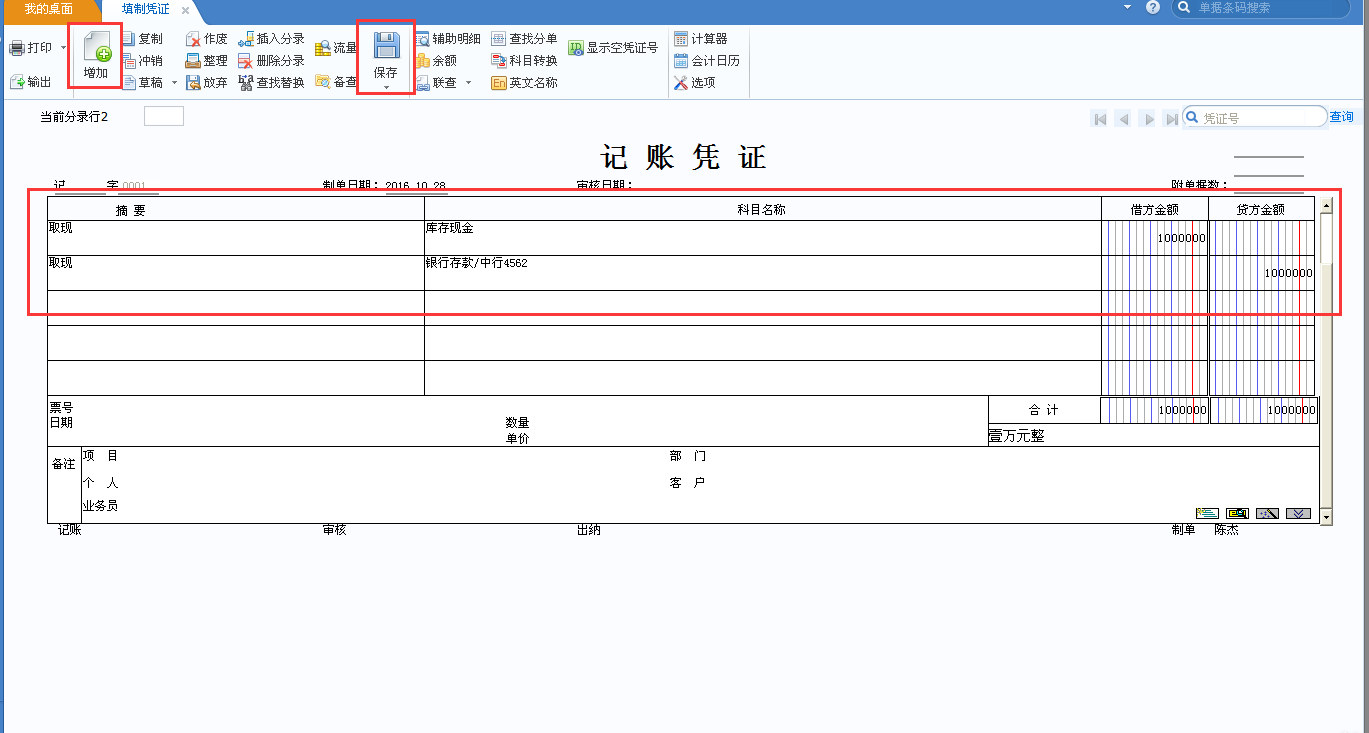Click 插入分录 (Insert entry) icon
This screenshot has width=1369, height=733.
tap(246, 39)
